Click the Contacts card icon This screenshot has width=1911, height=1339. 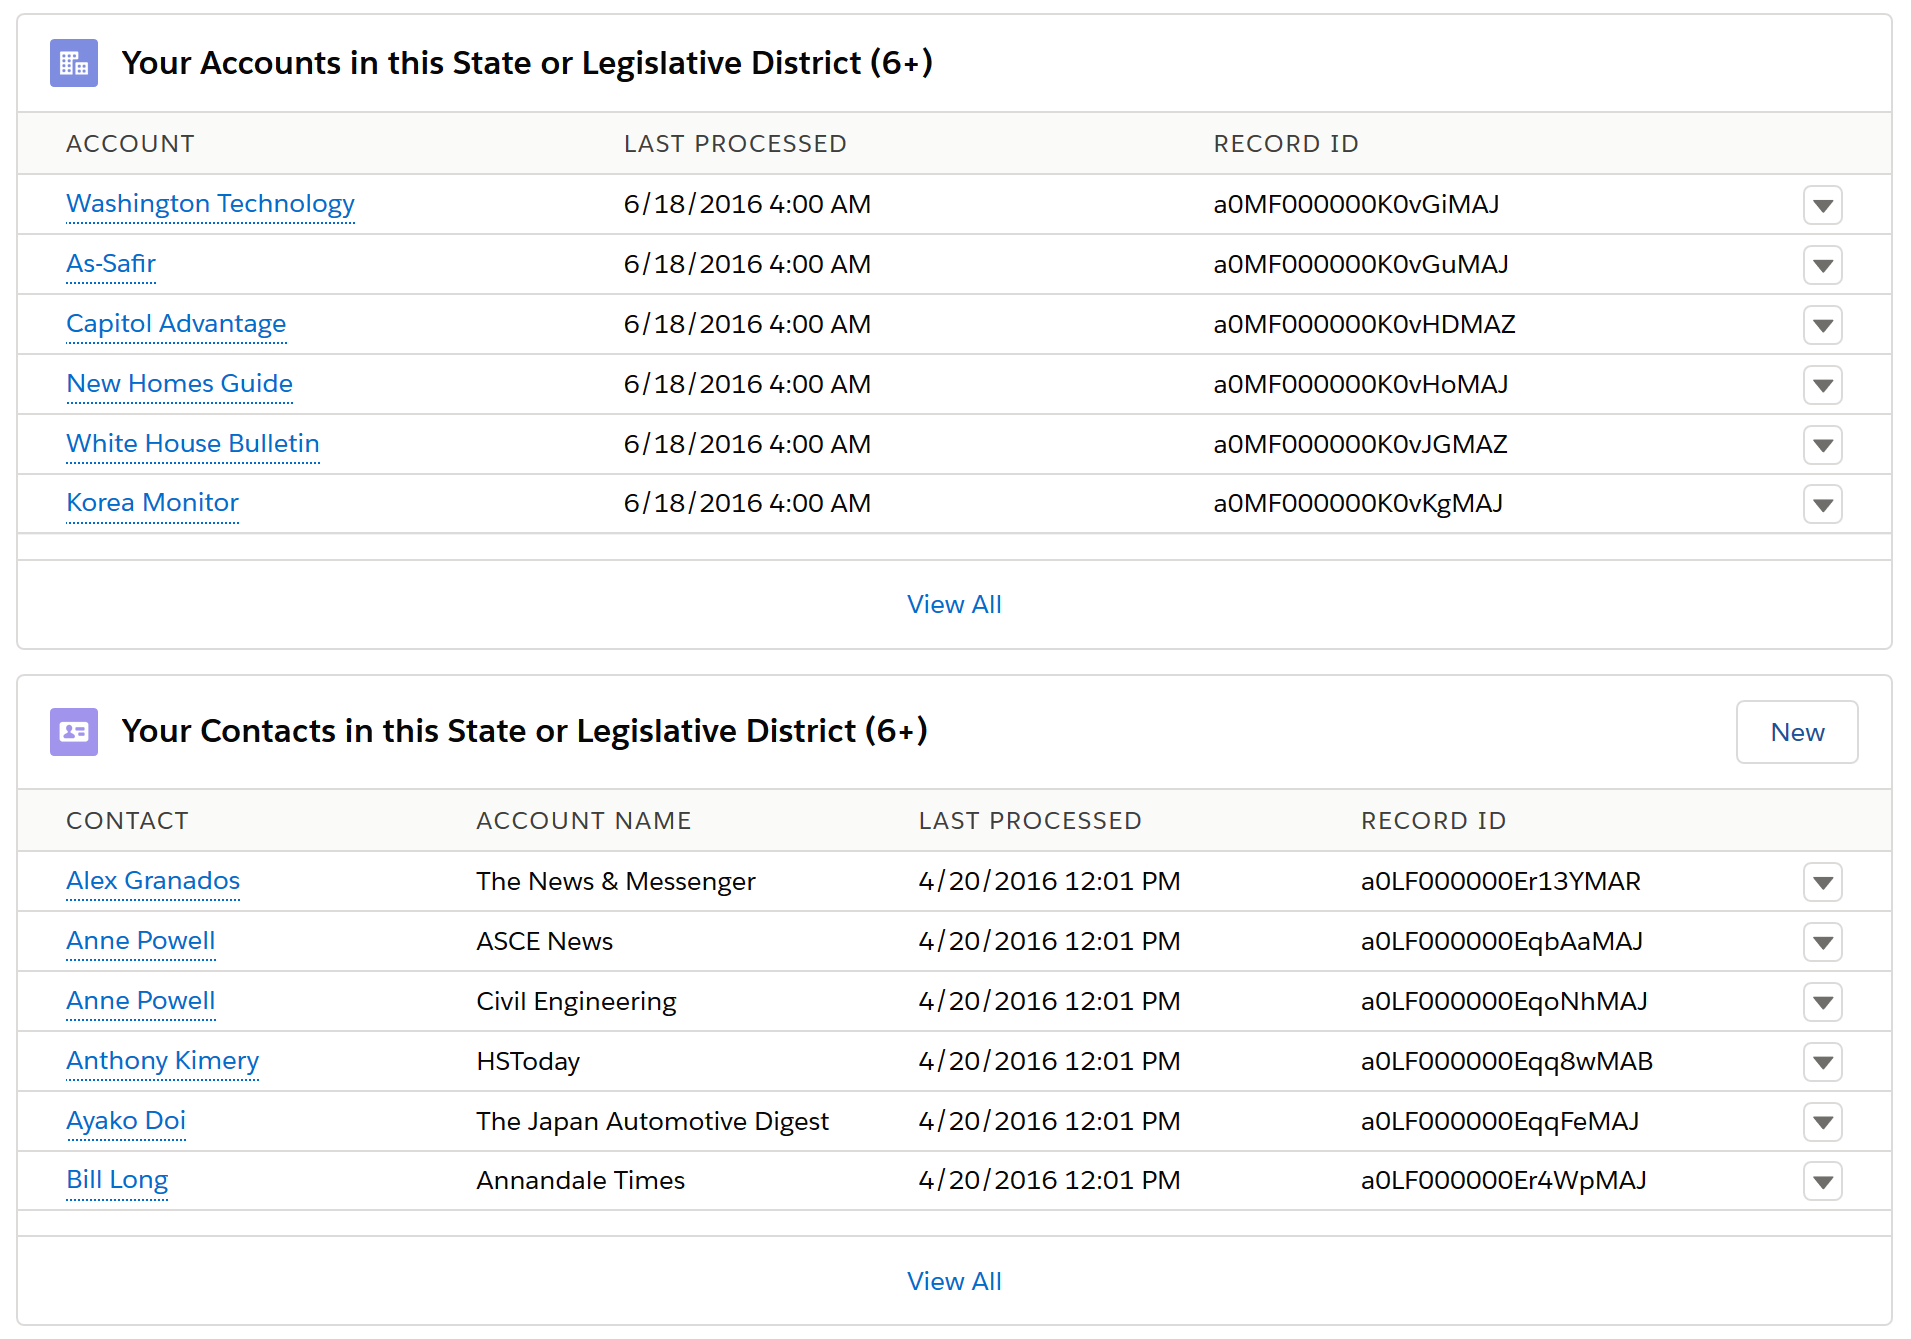(74, 731)
